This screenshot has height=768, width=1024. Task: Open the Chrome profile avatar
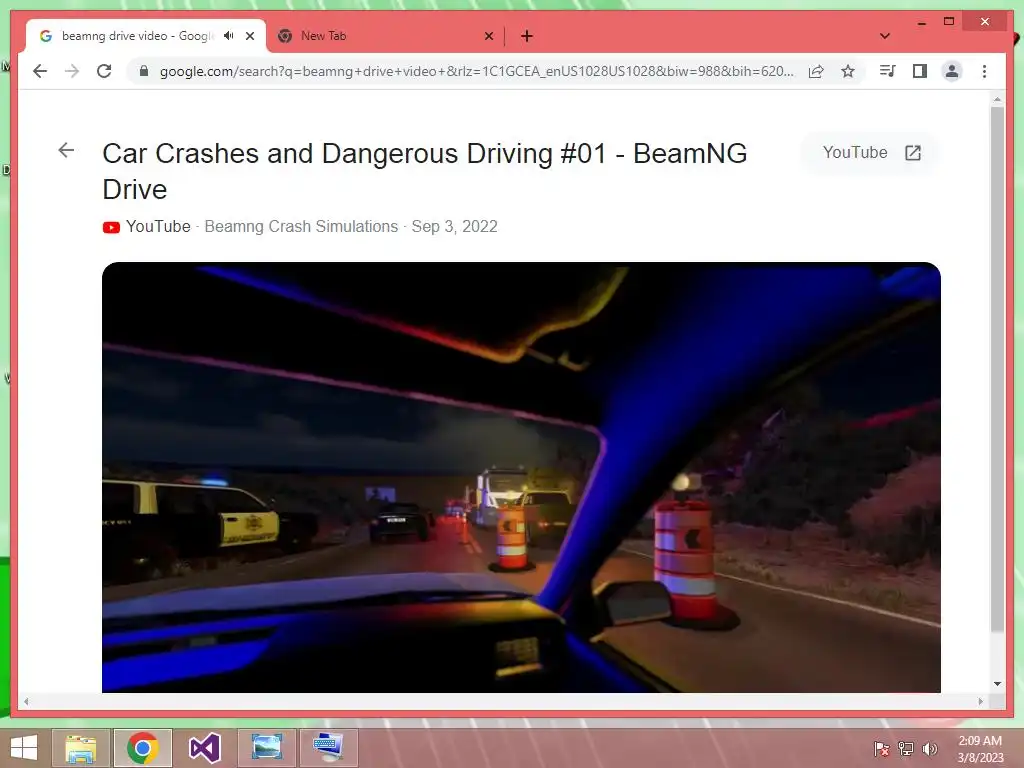point(952,71)
